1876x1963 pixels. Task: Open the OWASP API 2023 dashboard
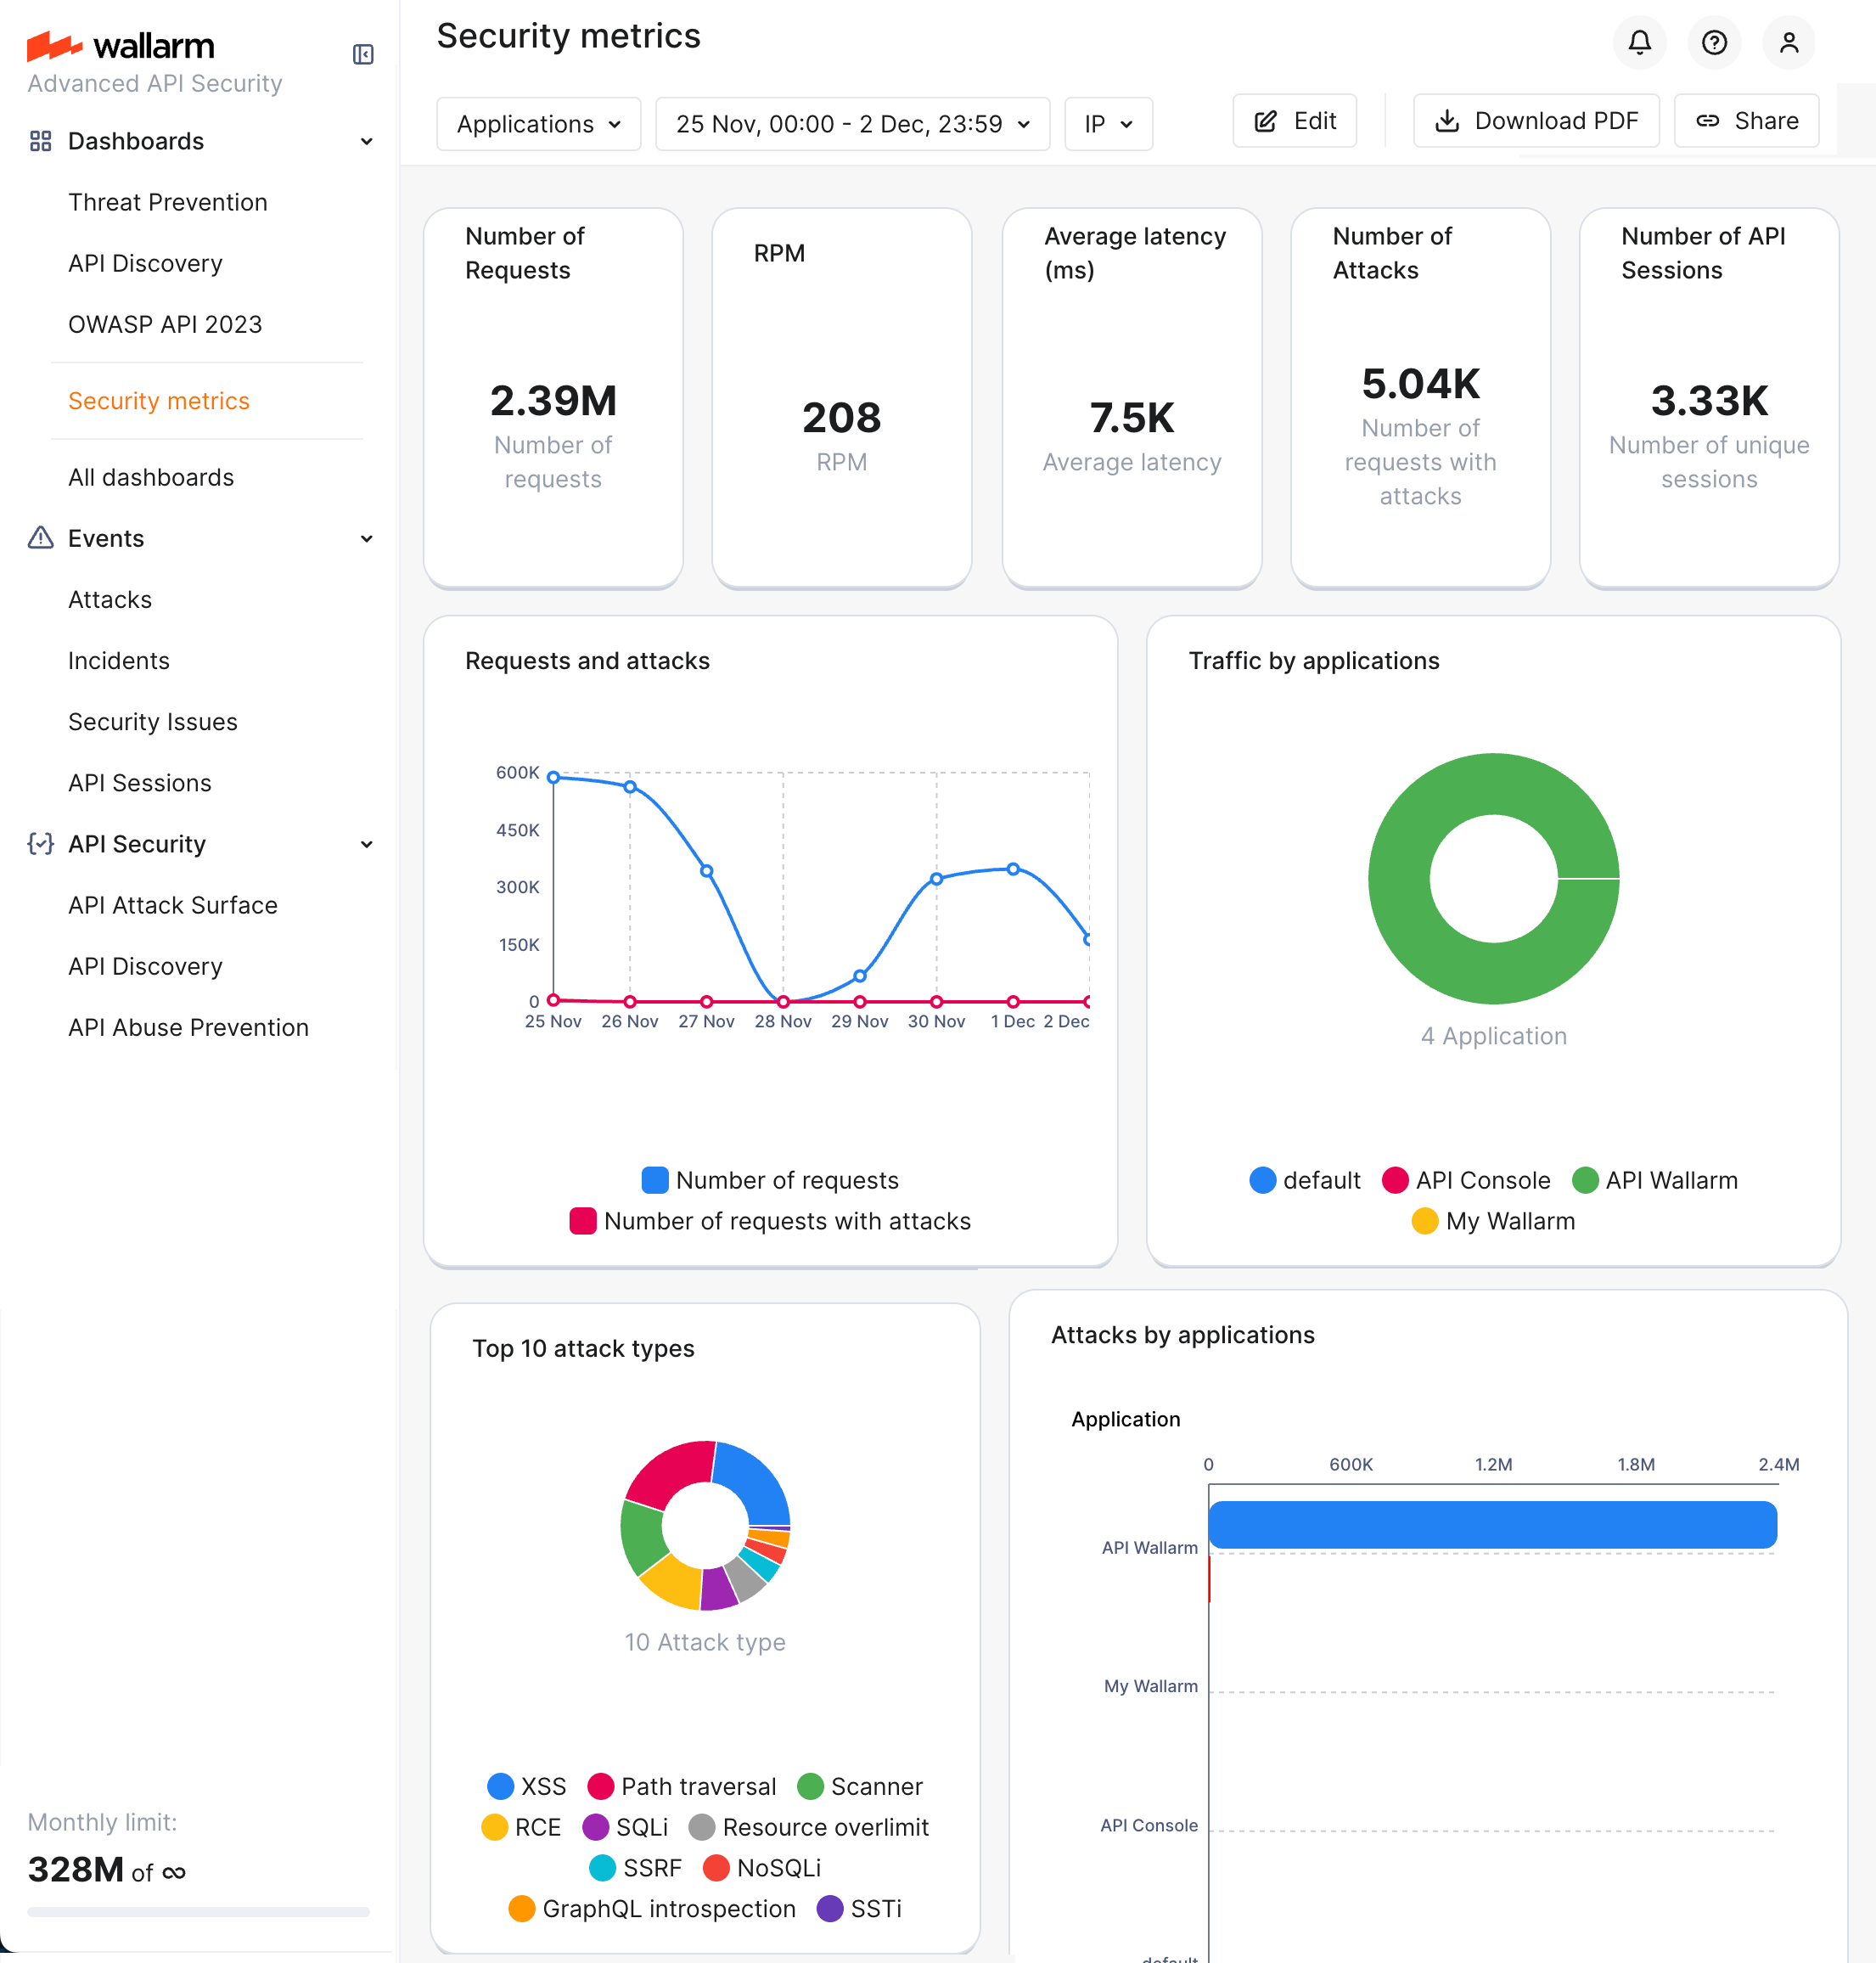coord(165,324)
